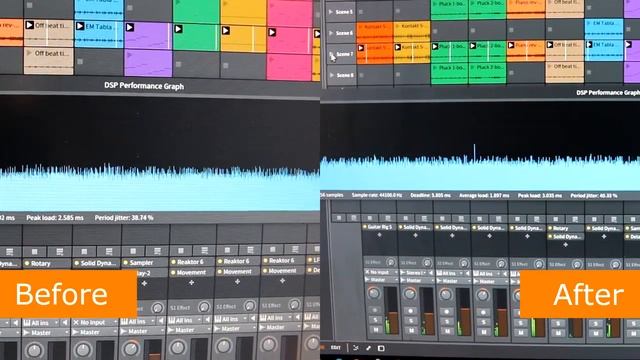
Task: Toggle Before panel's Rotary device power dot
Action: [27, 264]
